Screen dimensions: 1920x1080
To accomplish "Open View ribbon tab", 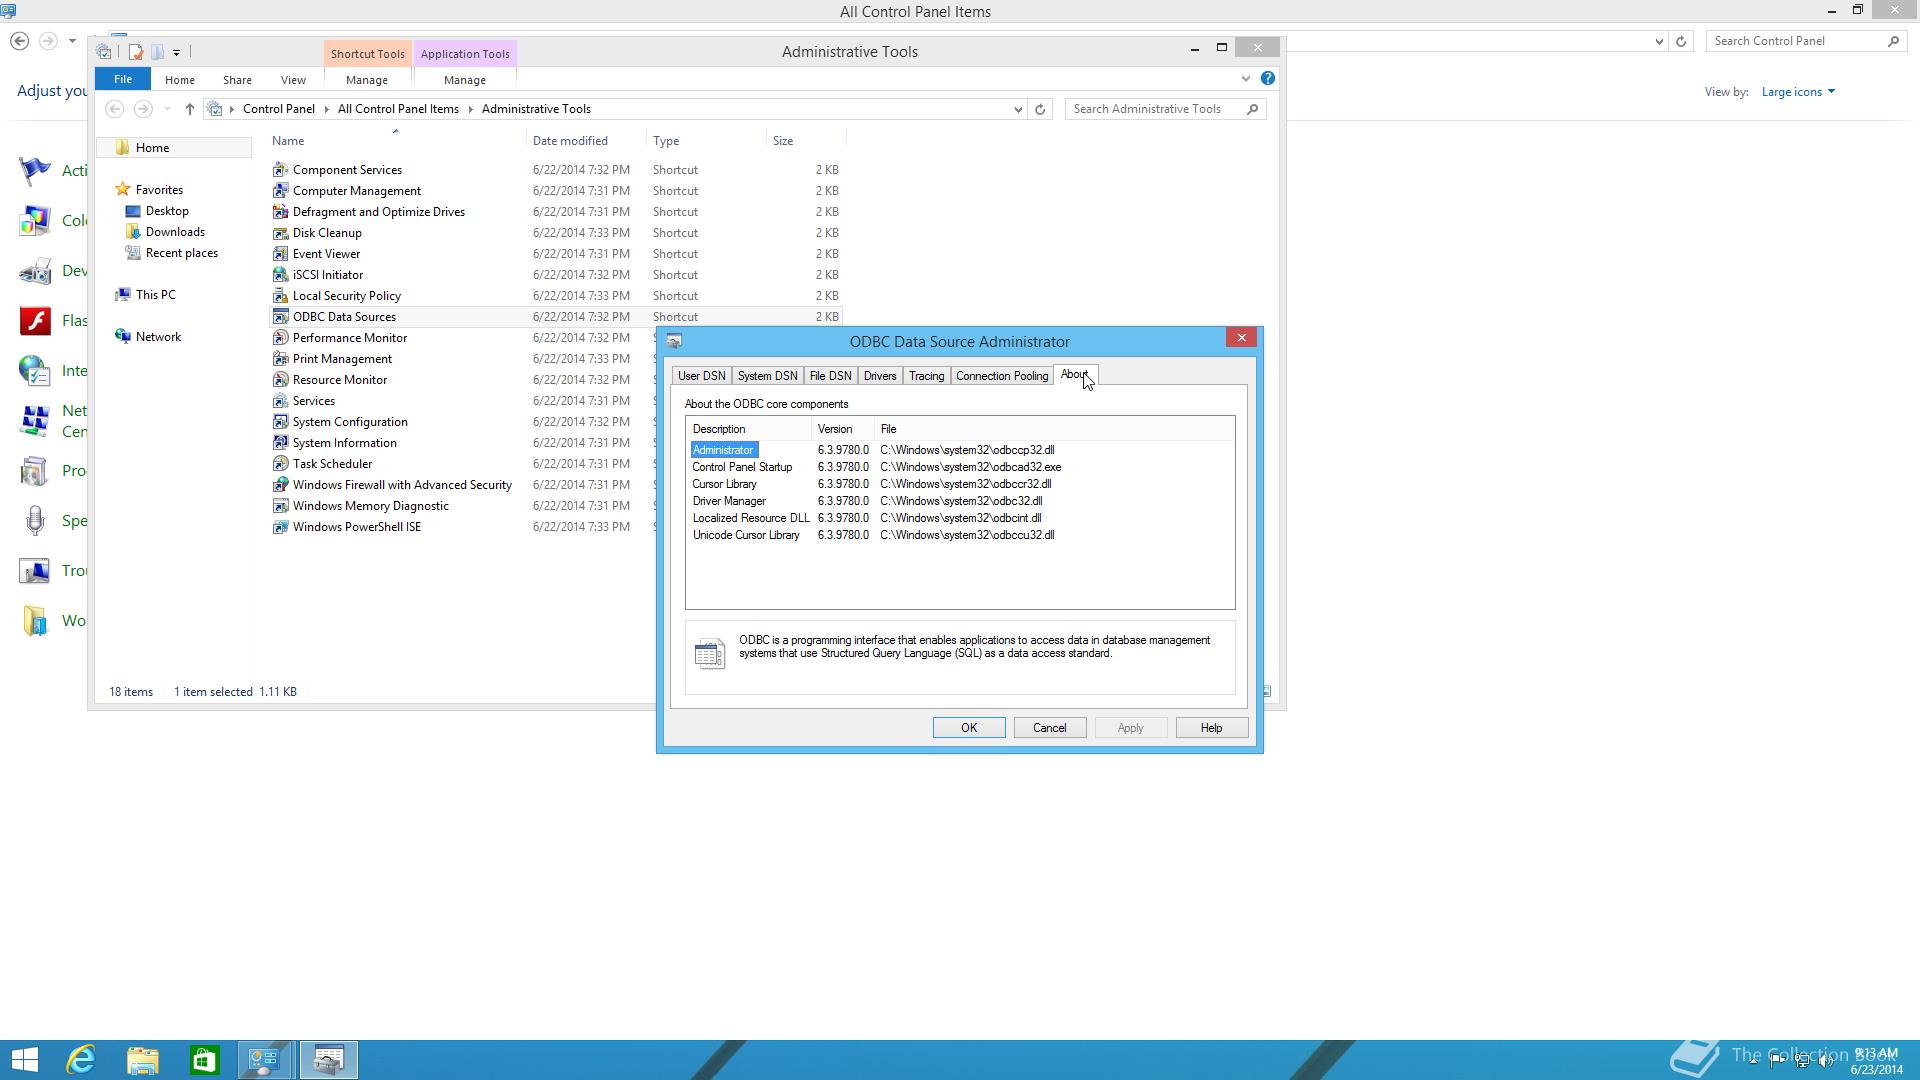I will tap(293, 80).
